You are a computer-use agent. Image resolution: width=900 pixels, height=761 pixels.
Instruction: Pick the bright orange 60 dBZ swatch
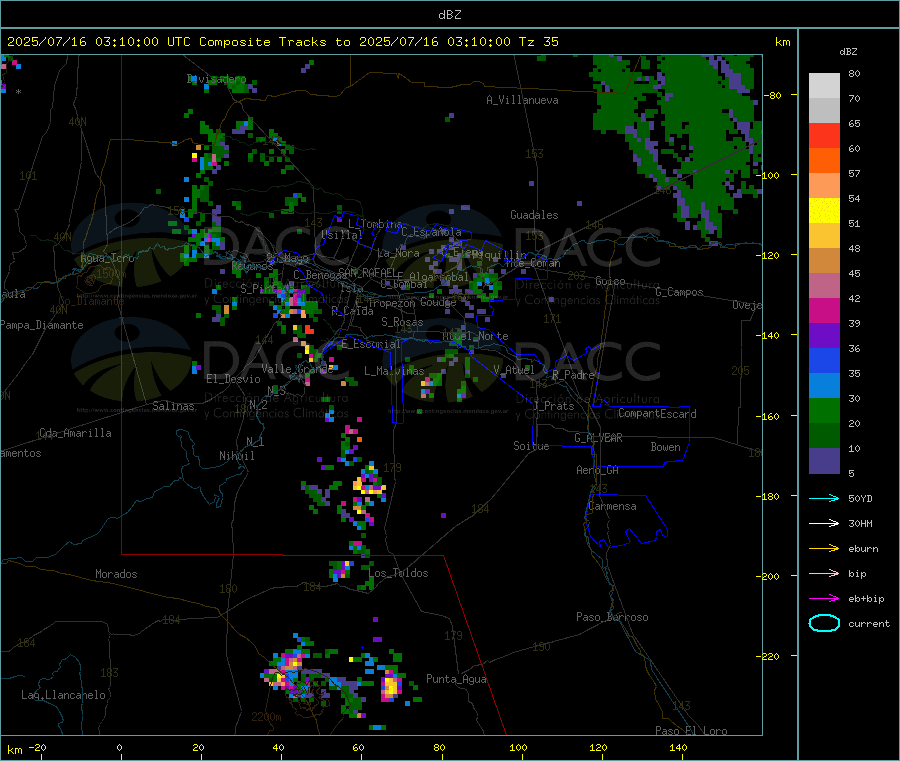coord(824,161)
